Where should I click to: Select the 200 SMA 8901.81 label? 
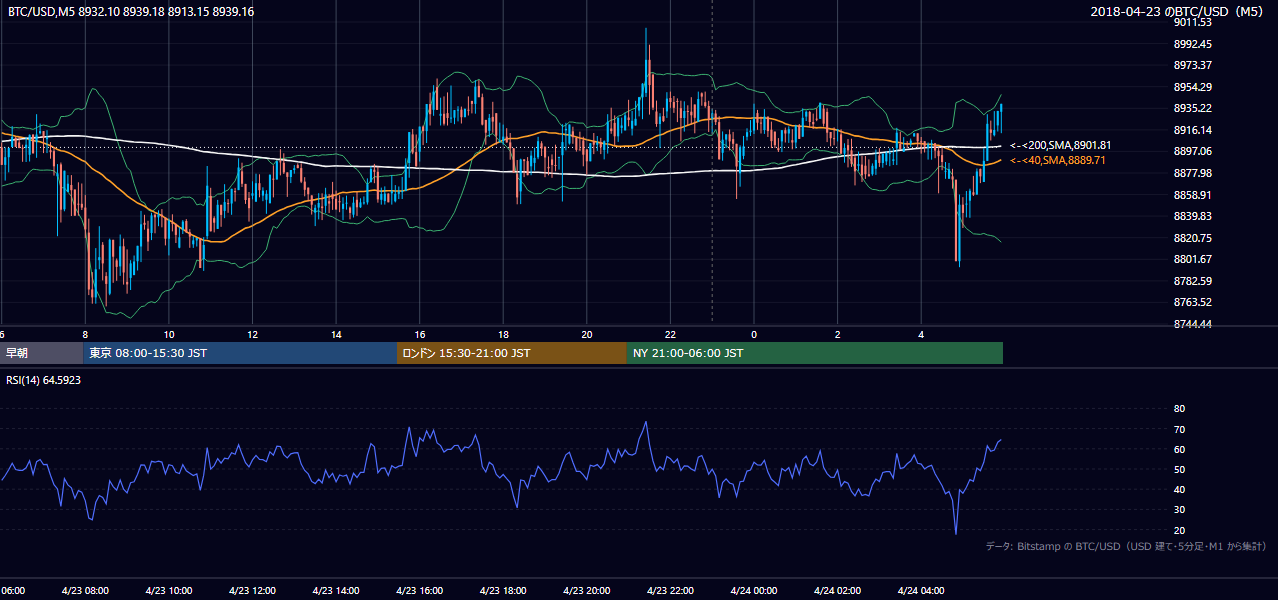click(x=1060, y=146)
